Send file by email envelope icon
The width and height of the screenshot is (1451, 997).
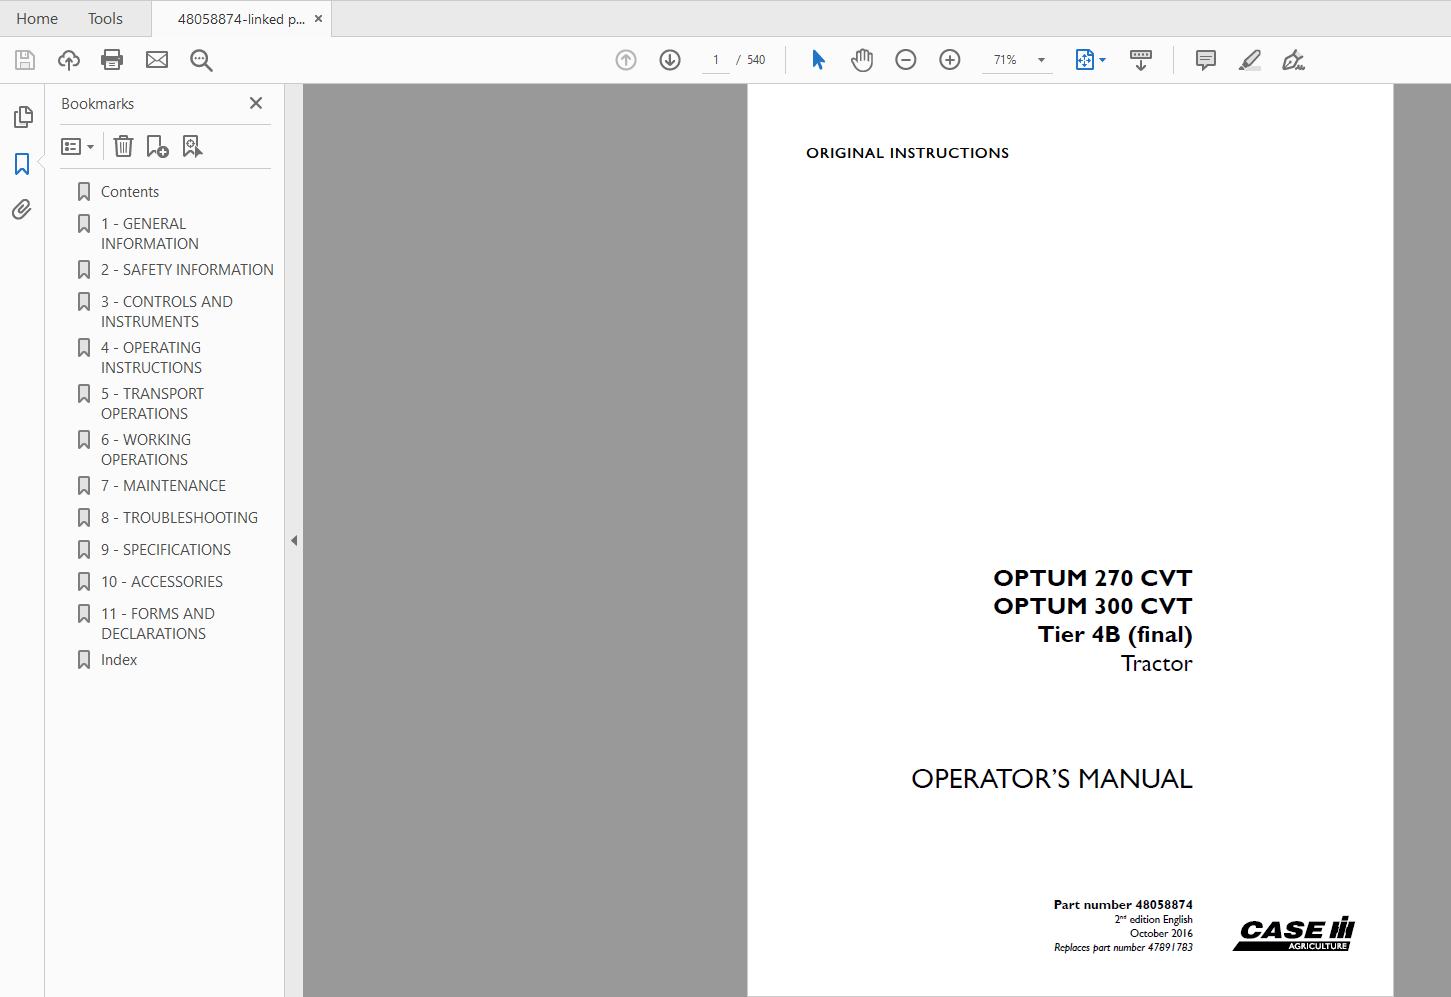point(157,60)
